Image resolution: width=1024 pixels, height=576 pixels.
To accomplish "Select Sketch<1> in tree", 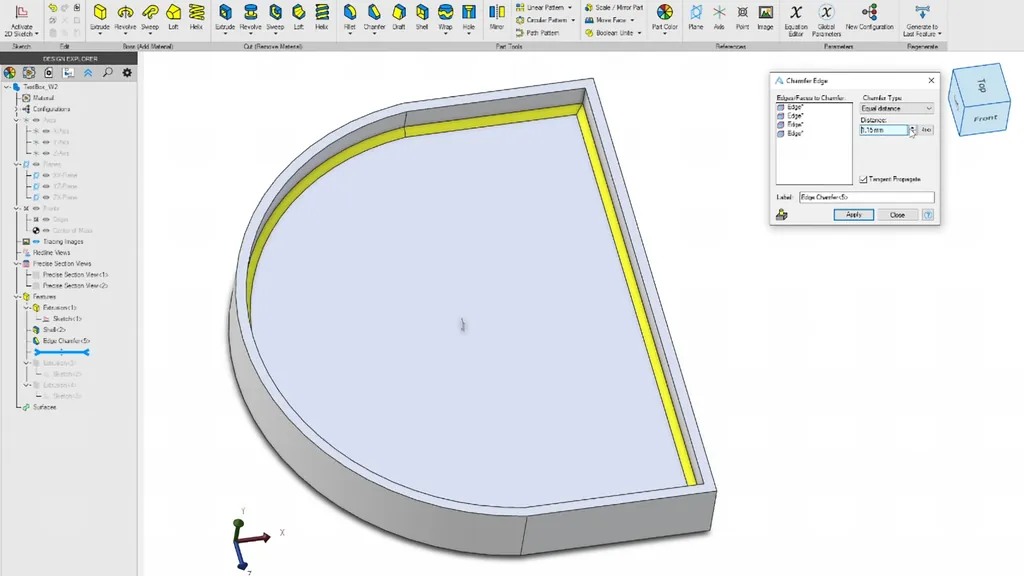I will coord(67,319).
